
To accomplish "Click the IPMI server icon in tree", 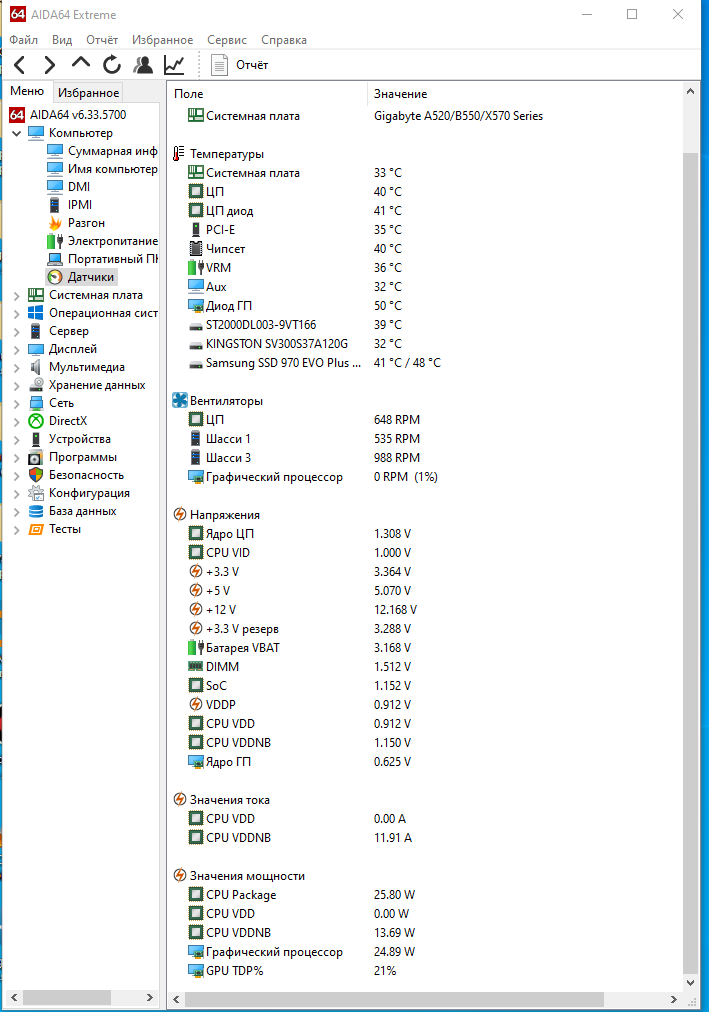I will pyautogui.click(x=55, y=205).
